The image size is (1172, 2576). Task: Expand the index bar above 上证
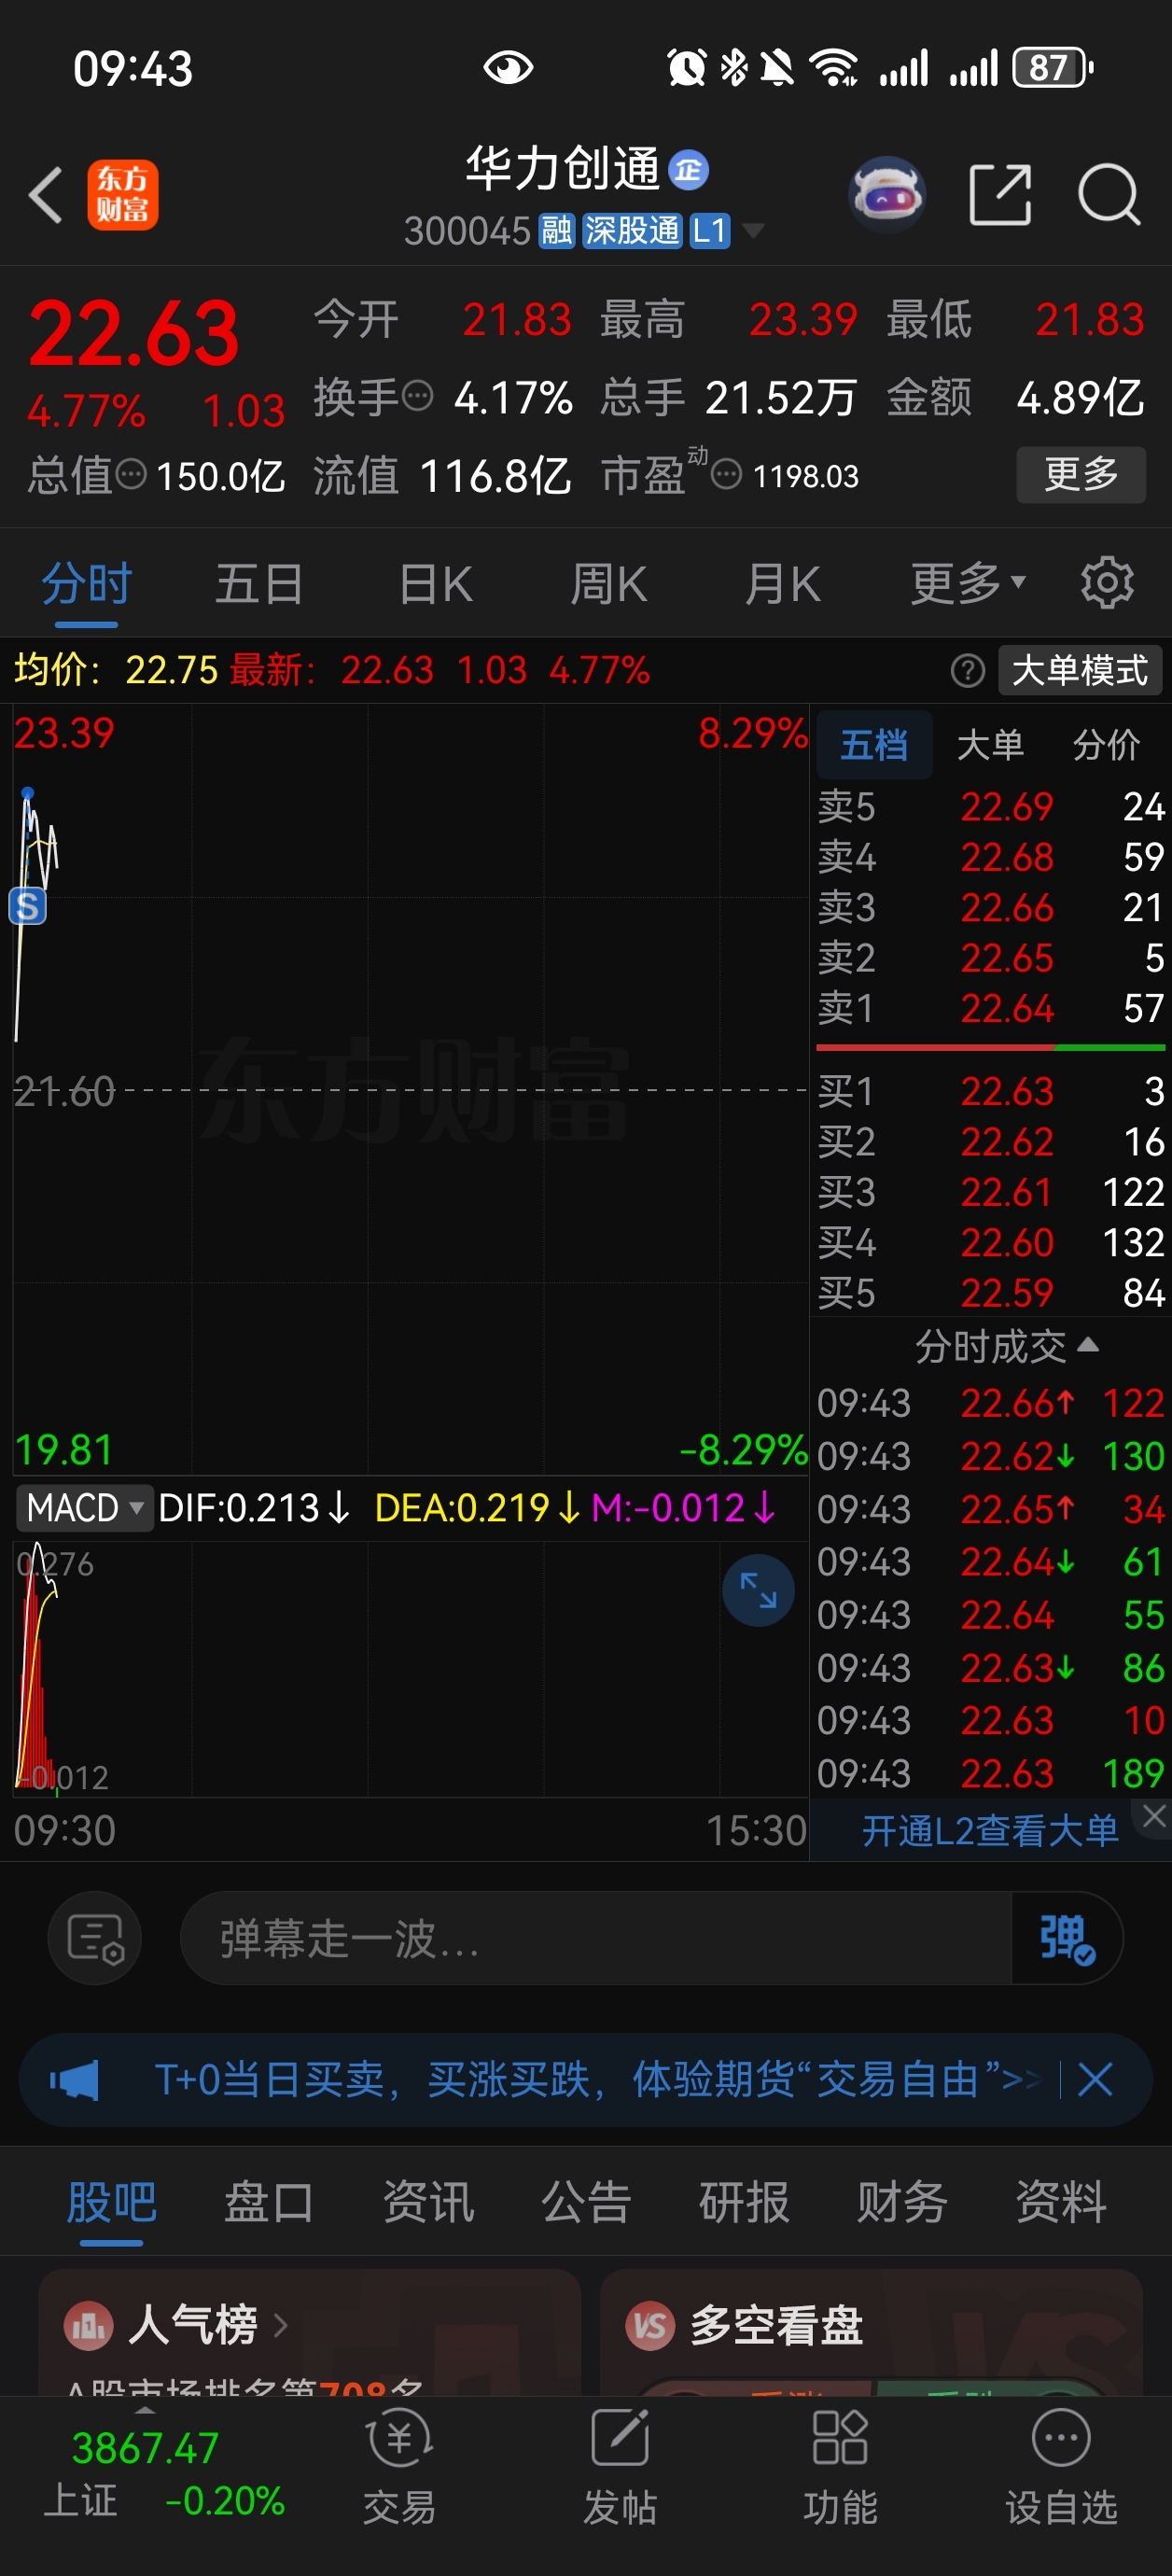(145, 2408)
